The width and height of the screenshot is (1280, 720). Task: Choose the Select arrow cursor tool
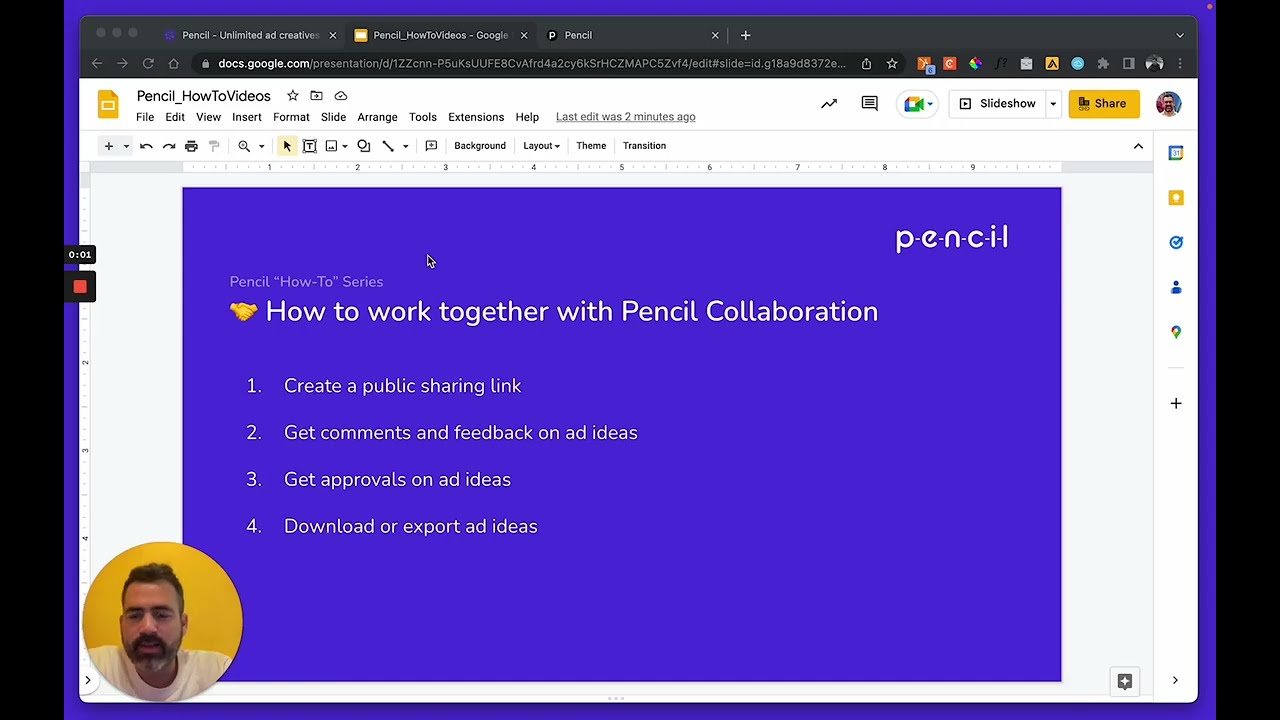[287, 146]
